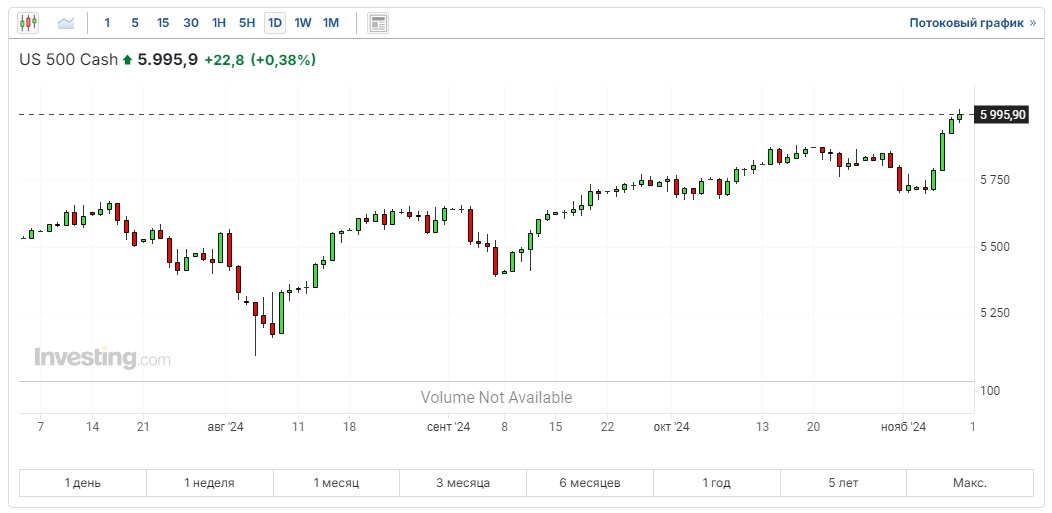Image resolution: width=1052 pixels, height=513 pixels.
Task: Show the 1 год range
Action: coord(717,483)
